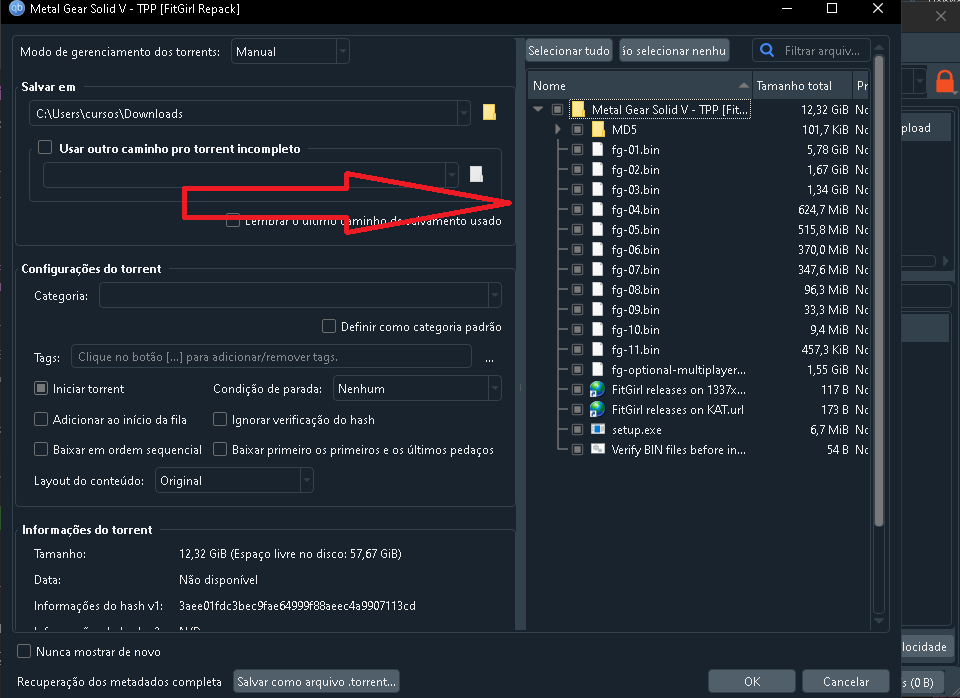Image resolution: width=960 pixels, height=698 pixels.
Task: Expand the MD5 folder tree node
Action: click(x=558, y=130)
